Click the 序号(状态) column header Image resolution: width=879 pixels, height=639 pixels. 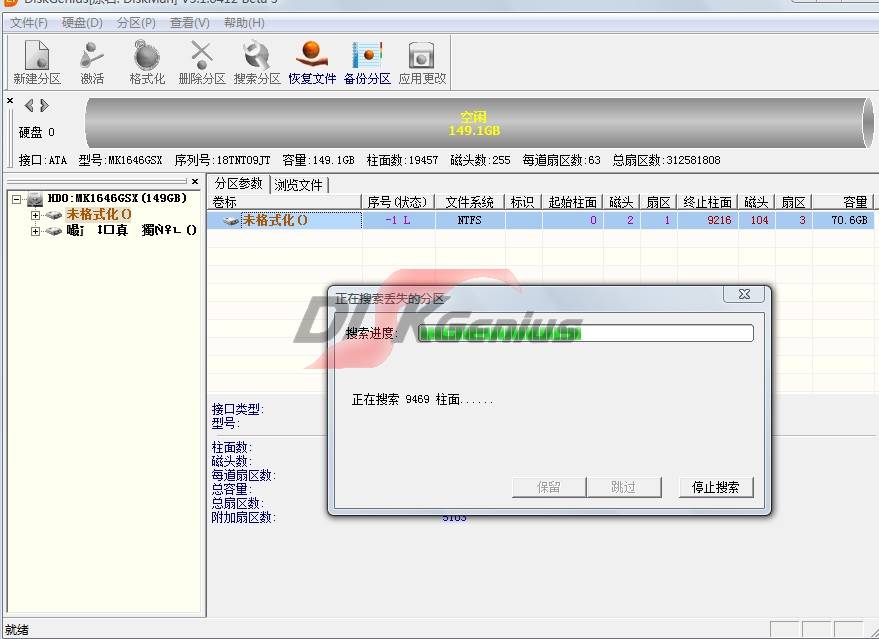[x=398, y=202]
